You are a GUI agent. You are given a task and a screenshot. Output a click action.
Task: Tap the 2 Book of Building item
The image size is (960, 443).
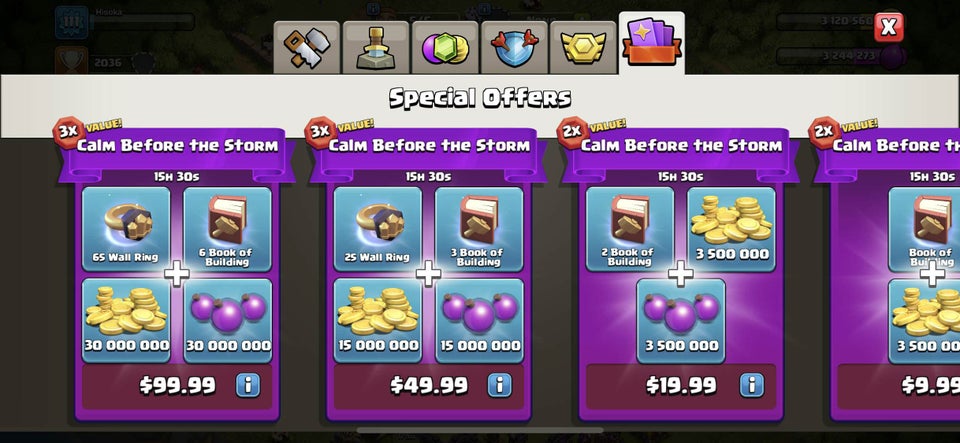point(630,229)
